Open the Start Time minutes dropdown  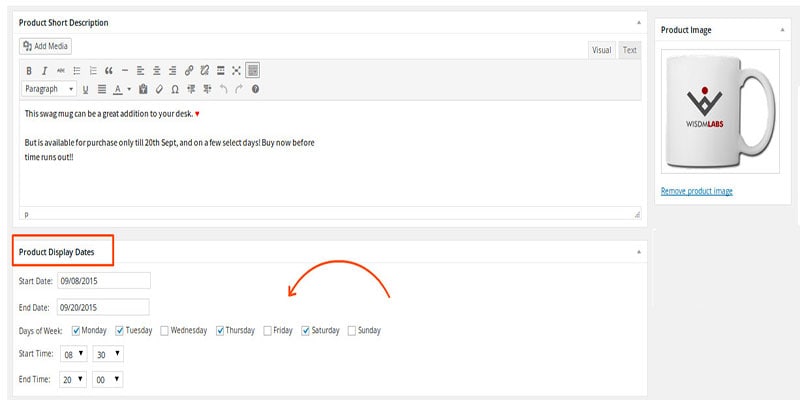tap(108, 354)
